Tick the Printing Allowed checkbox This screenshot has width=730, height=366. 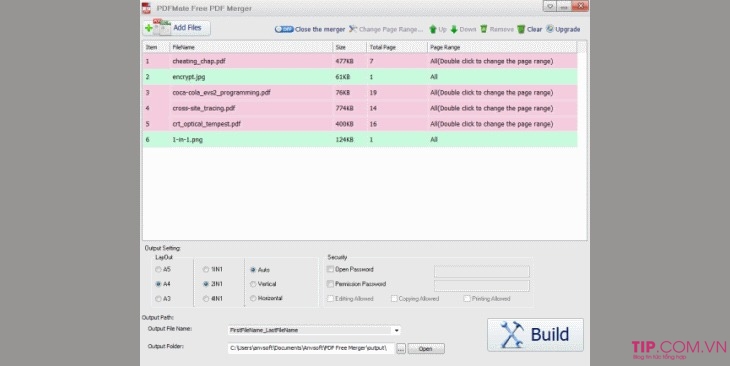[467, 298]
